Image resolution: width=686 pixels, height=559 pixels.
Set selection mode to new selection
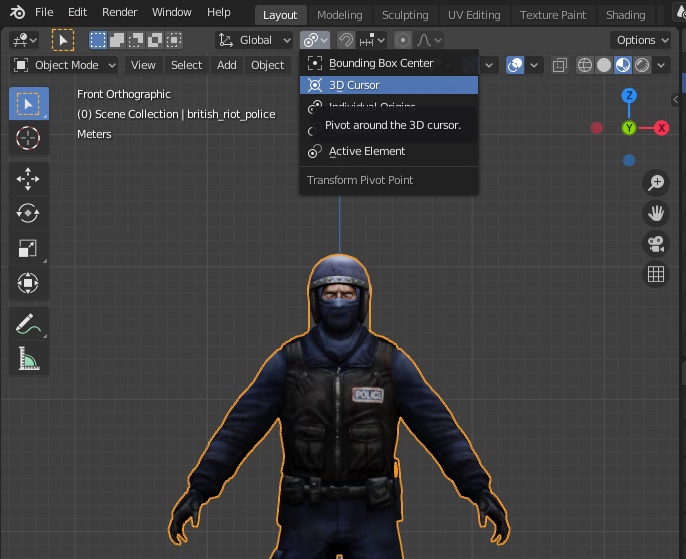click(x=98, y=40)
